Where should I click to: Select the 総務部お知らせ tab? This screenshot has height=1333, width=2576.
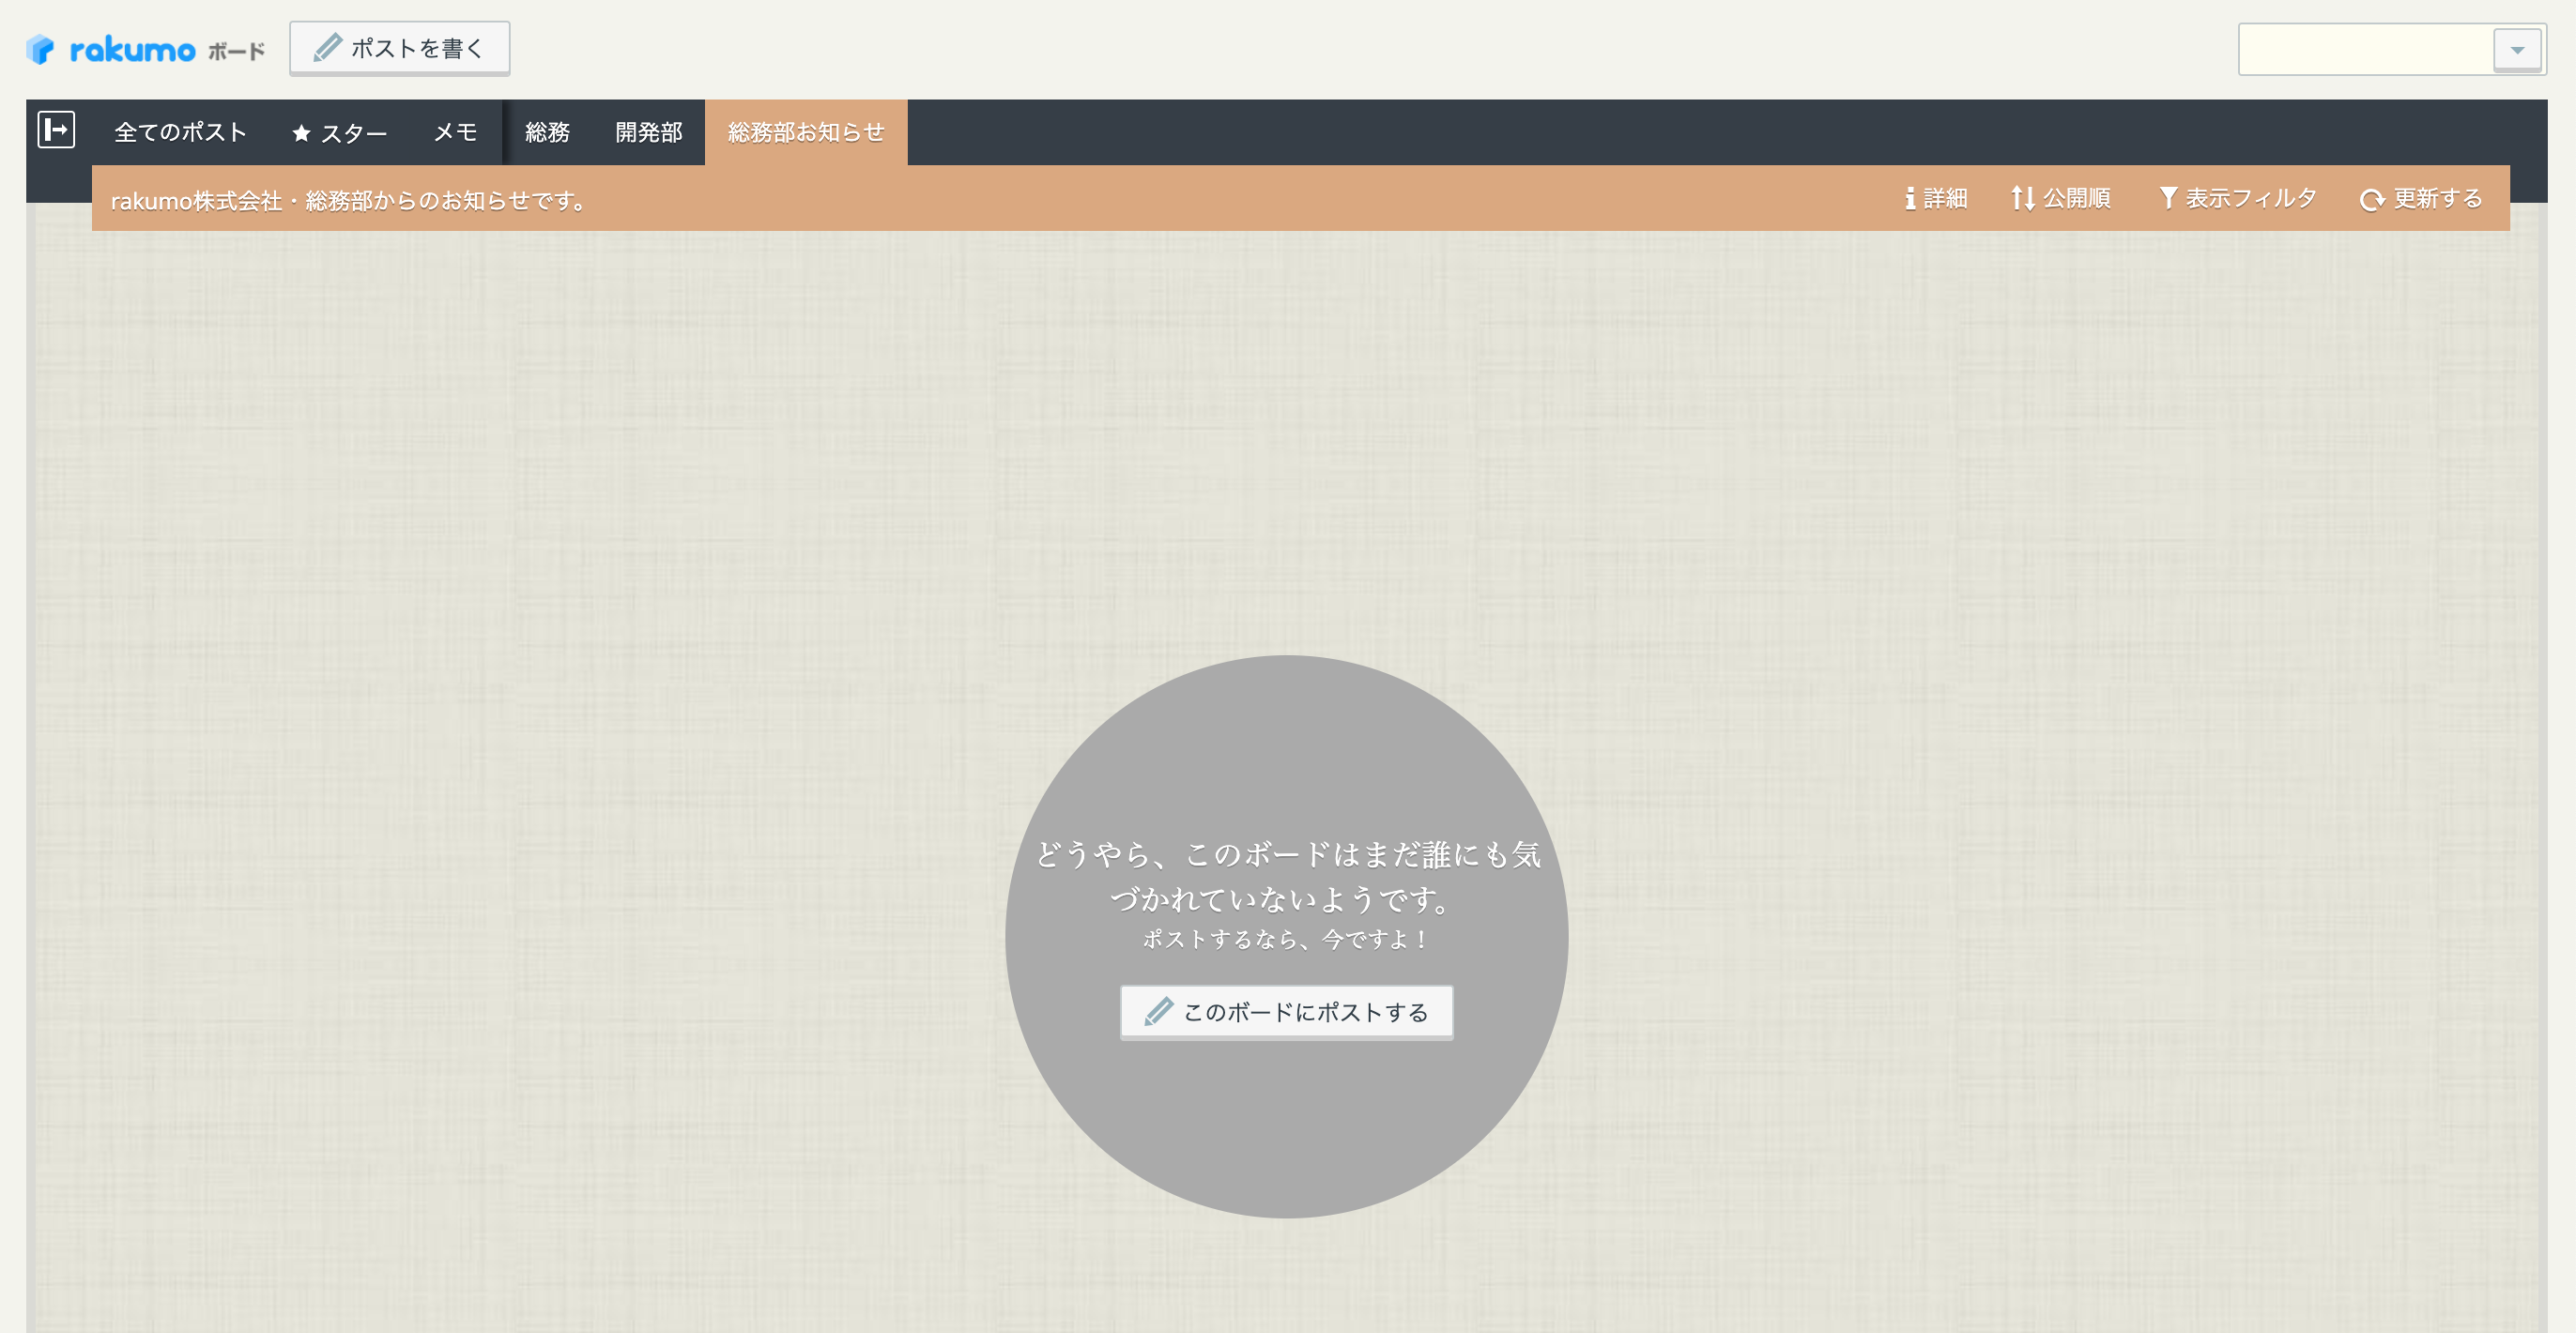pyautogui.click(x=806, y=132)
